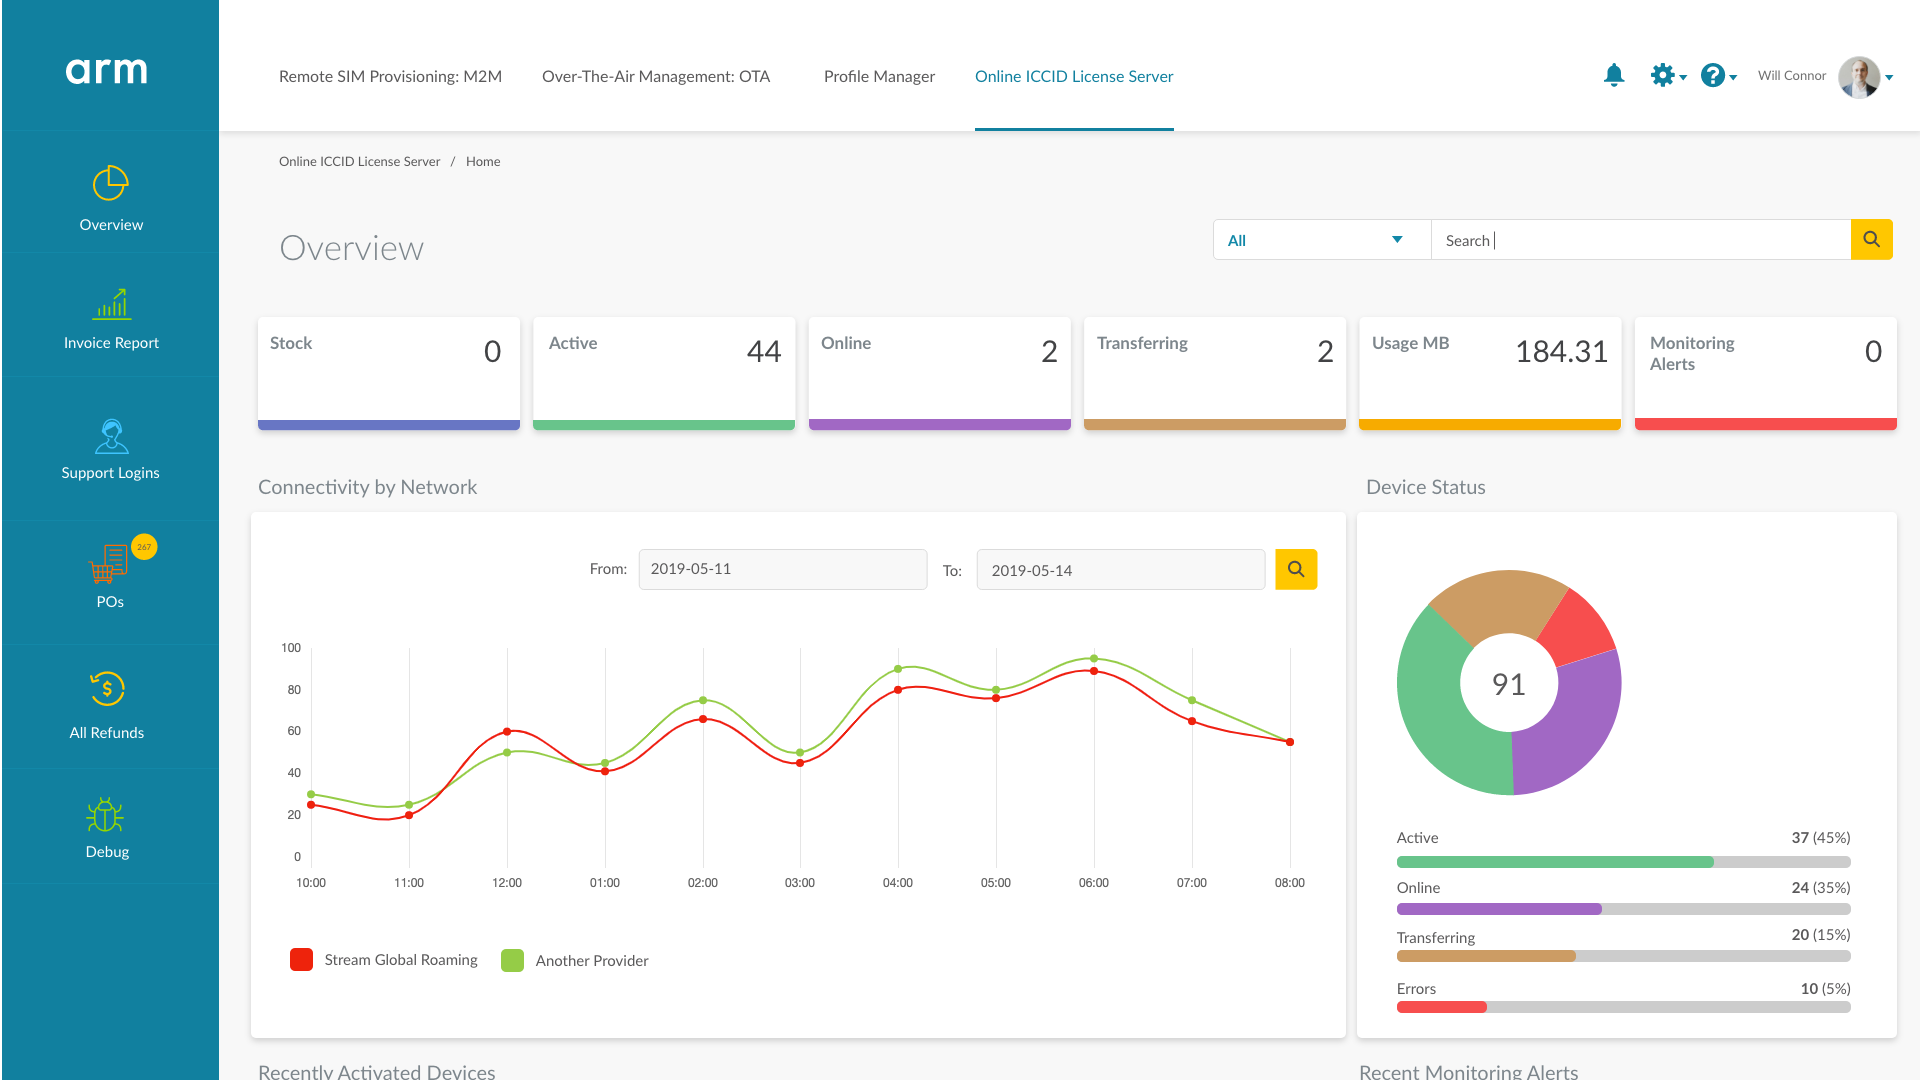
Task: Click the Support Logins sidebar label
Action: [x=110, y=473]
